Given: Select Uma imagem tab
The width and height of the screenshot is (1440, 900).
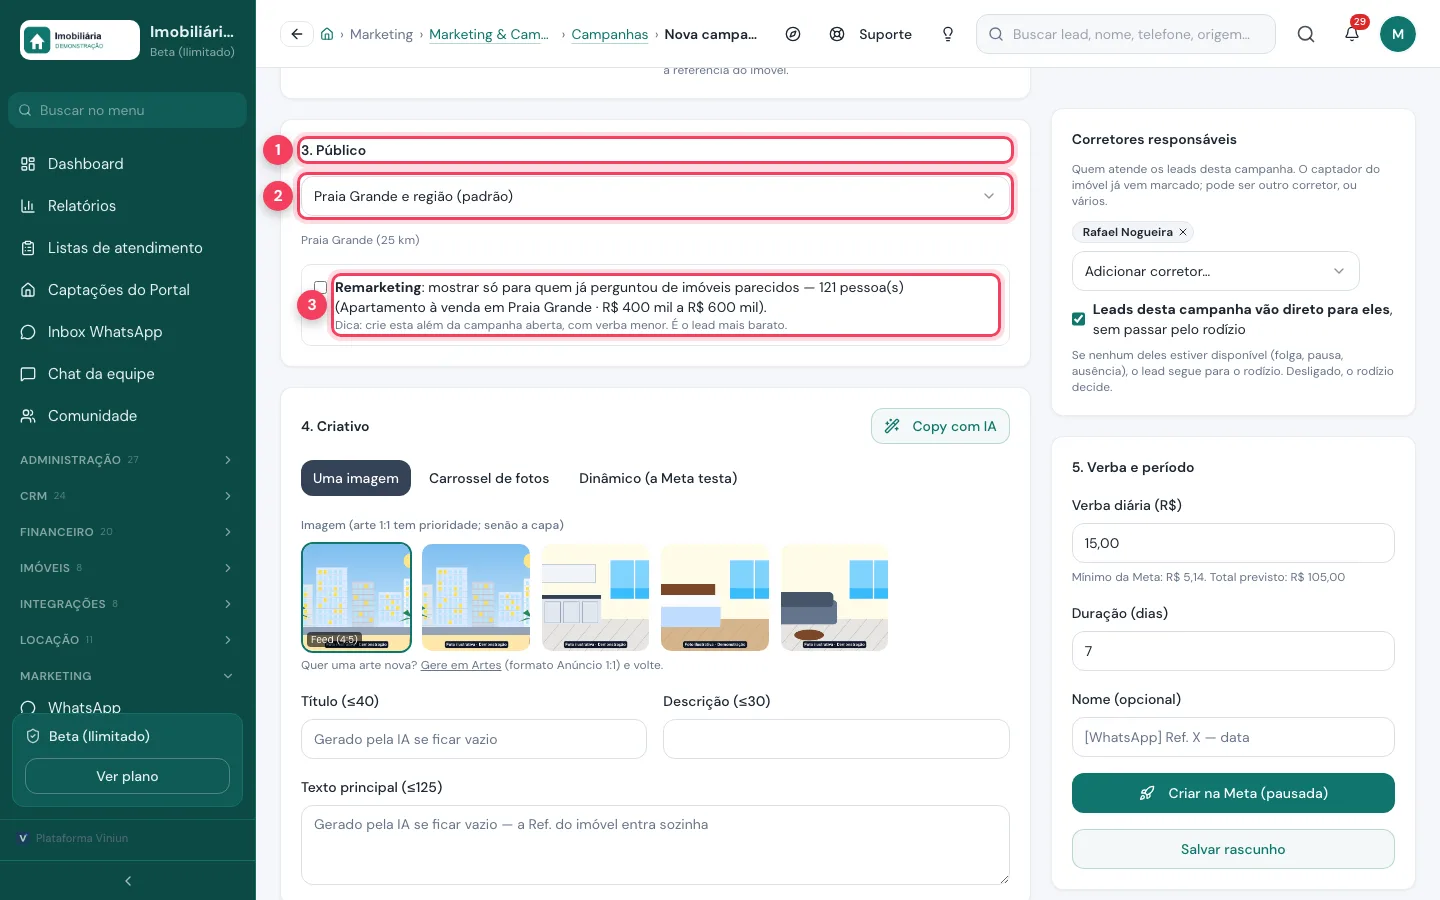Looking at the screenshot, I should [356, 478].
